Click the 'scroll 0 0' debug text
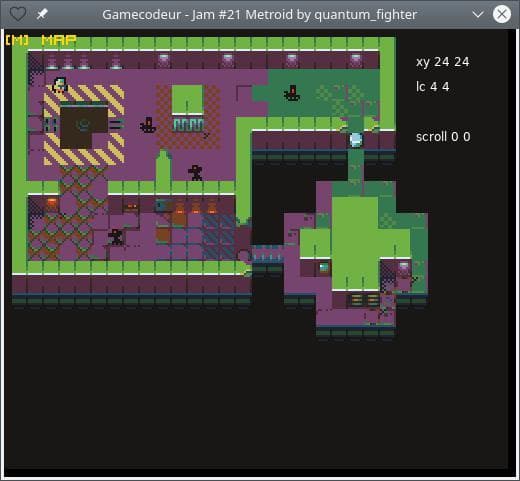This screenshot has height=481, width=520. coord(443,137)
